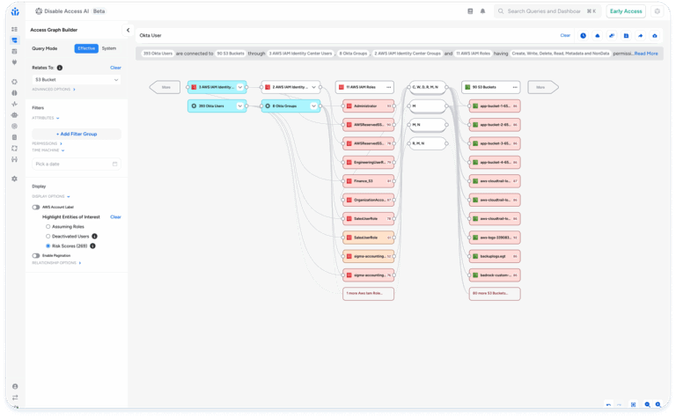Click the save disk icon in graph toolbar
The height and width of the screenshot is (417, 676).
(626, 36)
